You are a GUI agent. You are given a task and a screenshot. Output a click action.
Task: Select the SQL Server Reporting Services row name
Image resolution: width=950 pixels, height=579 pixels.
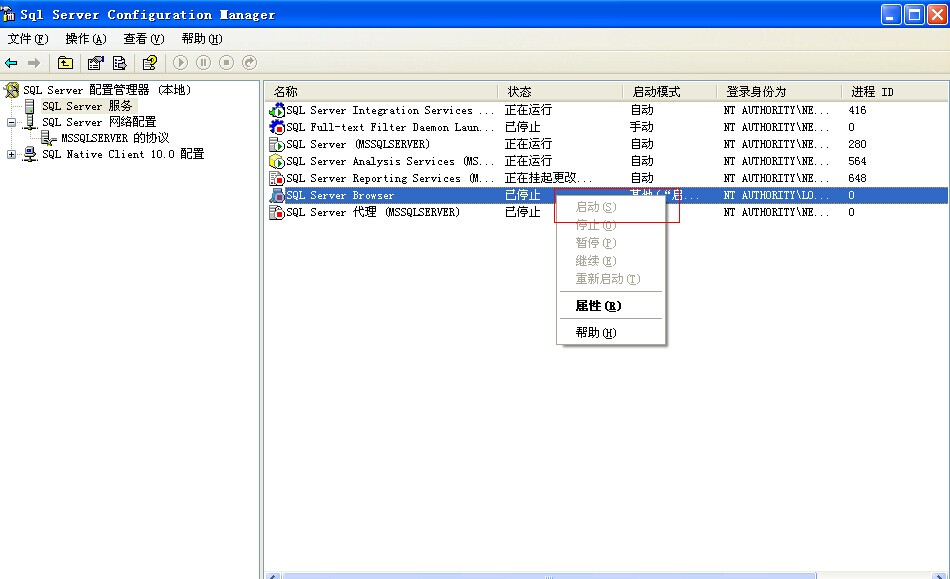390,178
